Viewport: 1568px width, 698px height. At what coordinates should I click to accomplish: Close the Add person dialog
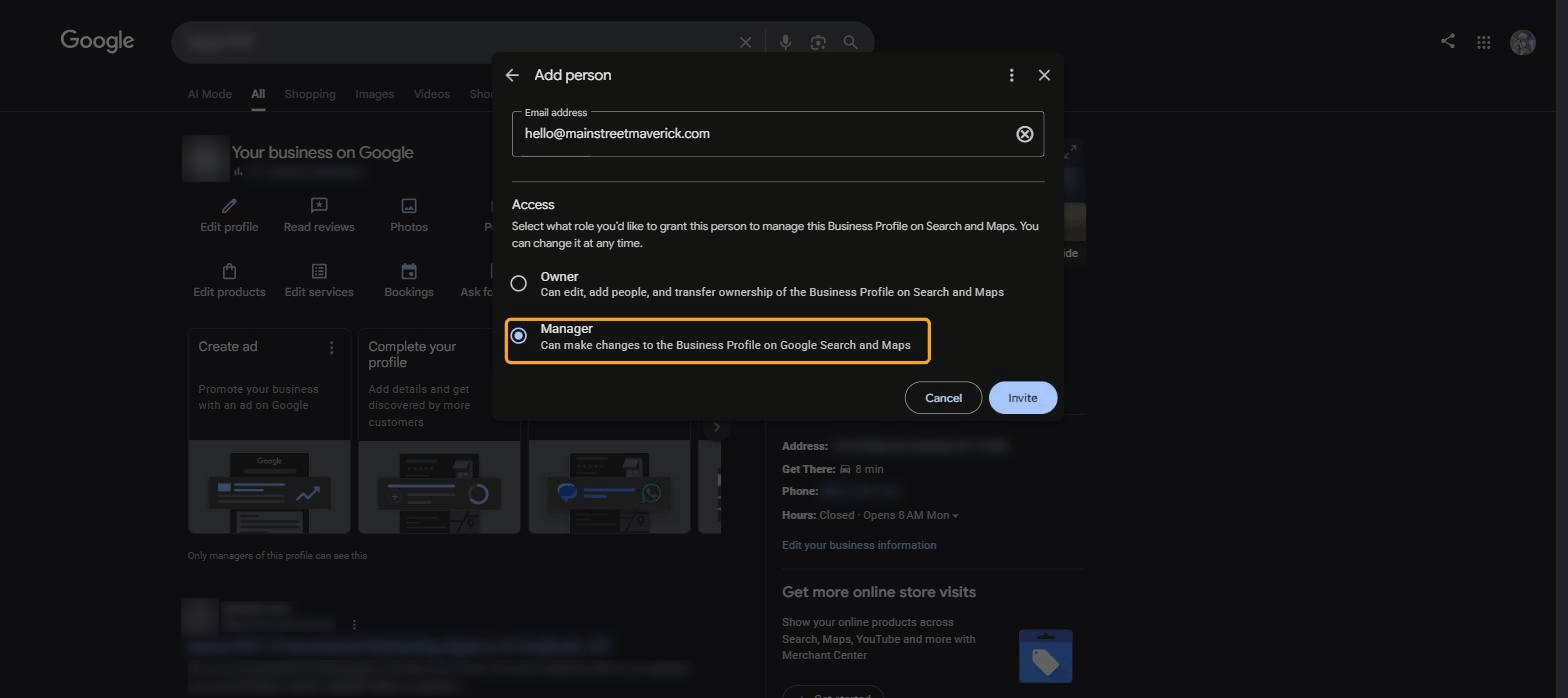(x=1044, y=75)
